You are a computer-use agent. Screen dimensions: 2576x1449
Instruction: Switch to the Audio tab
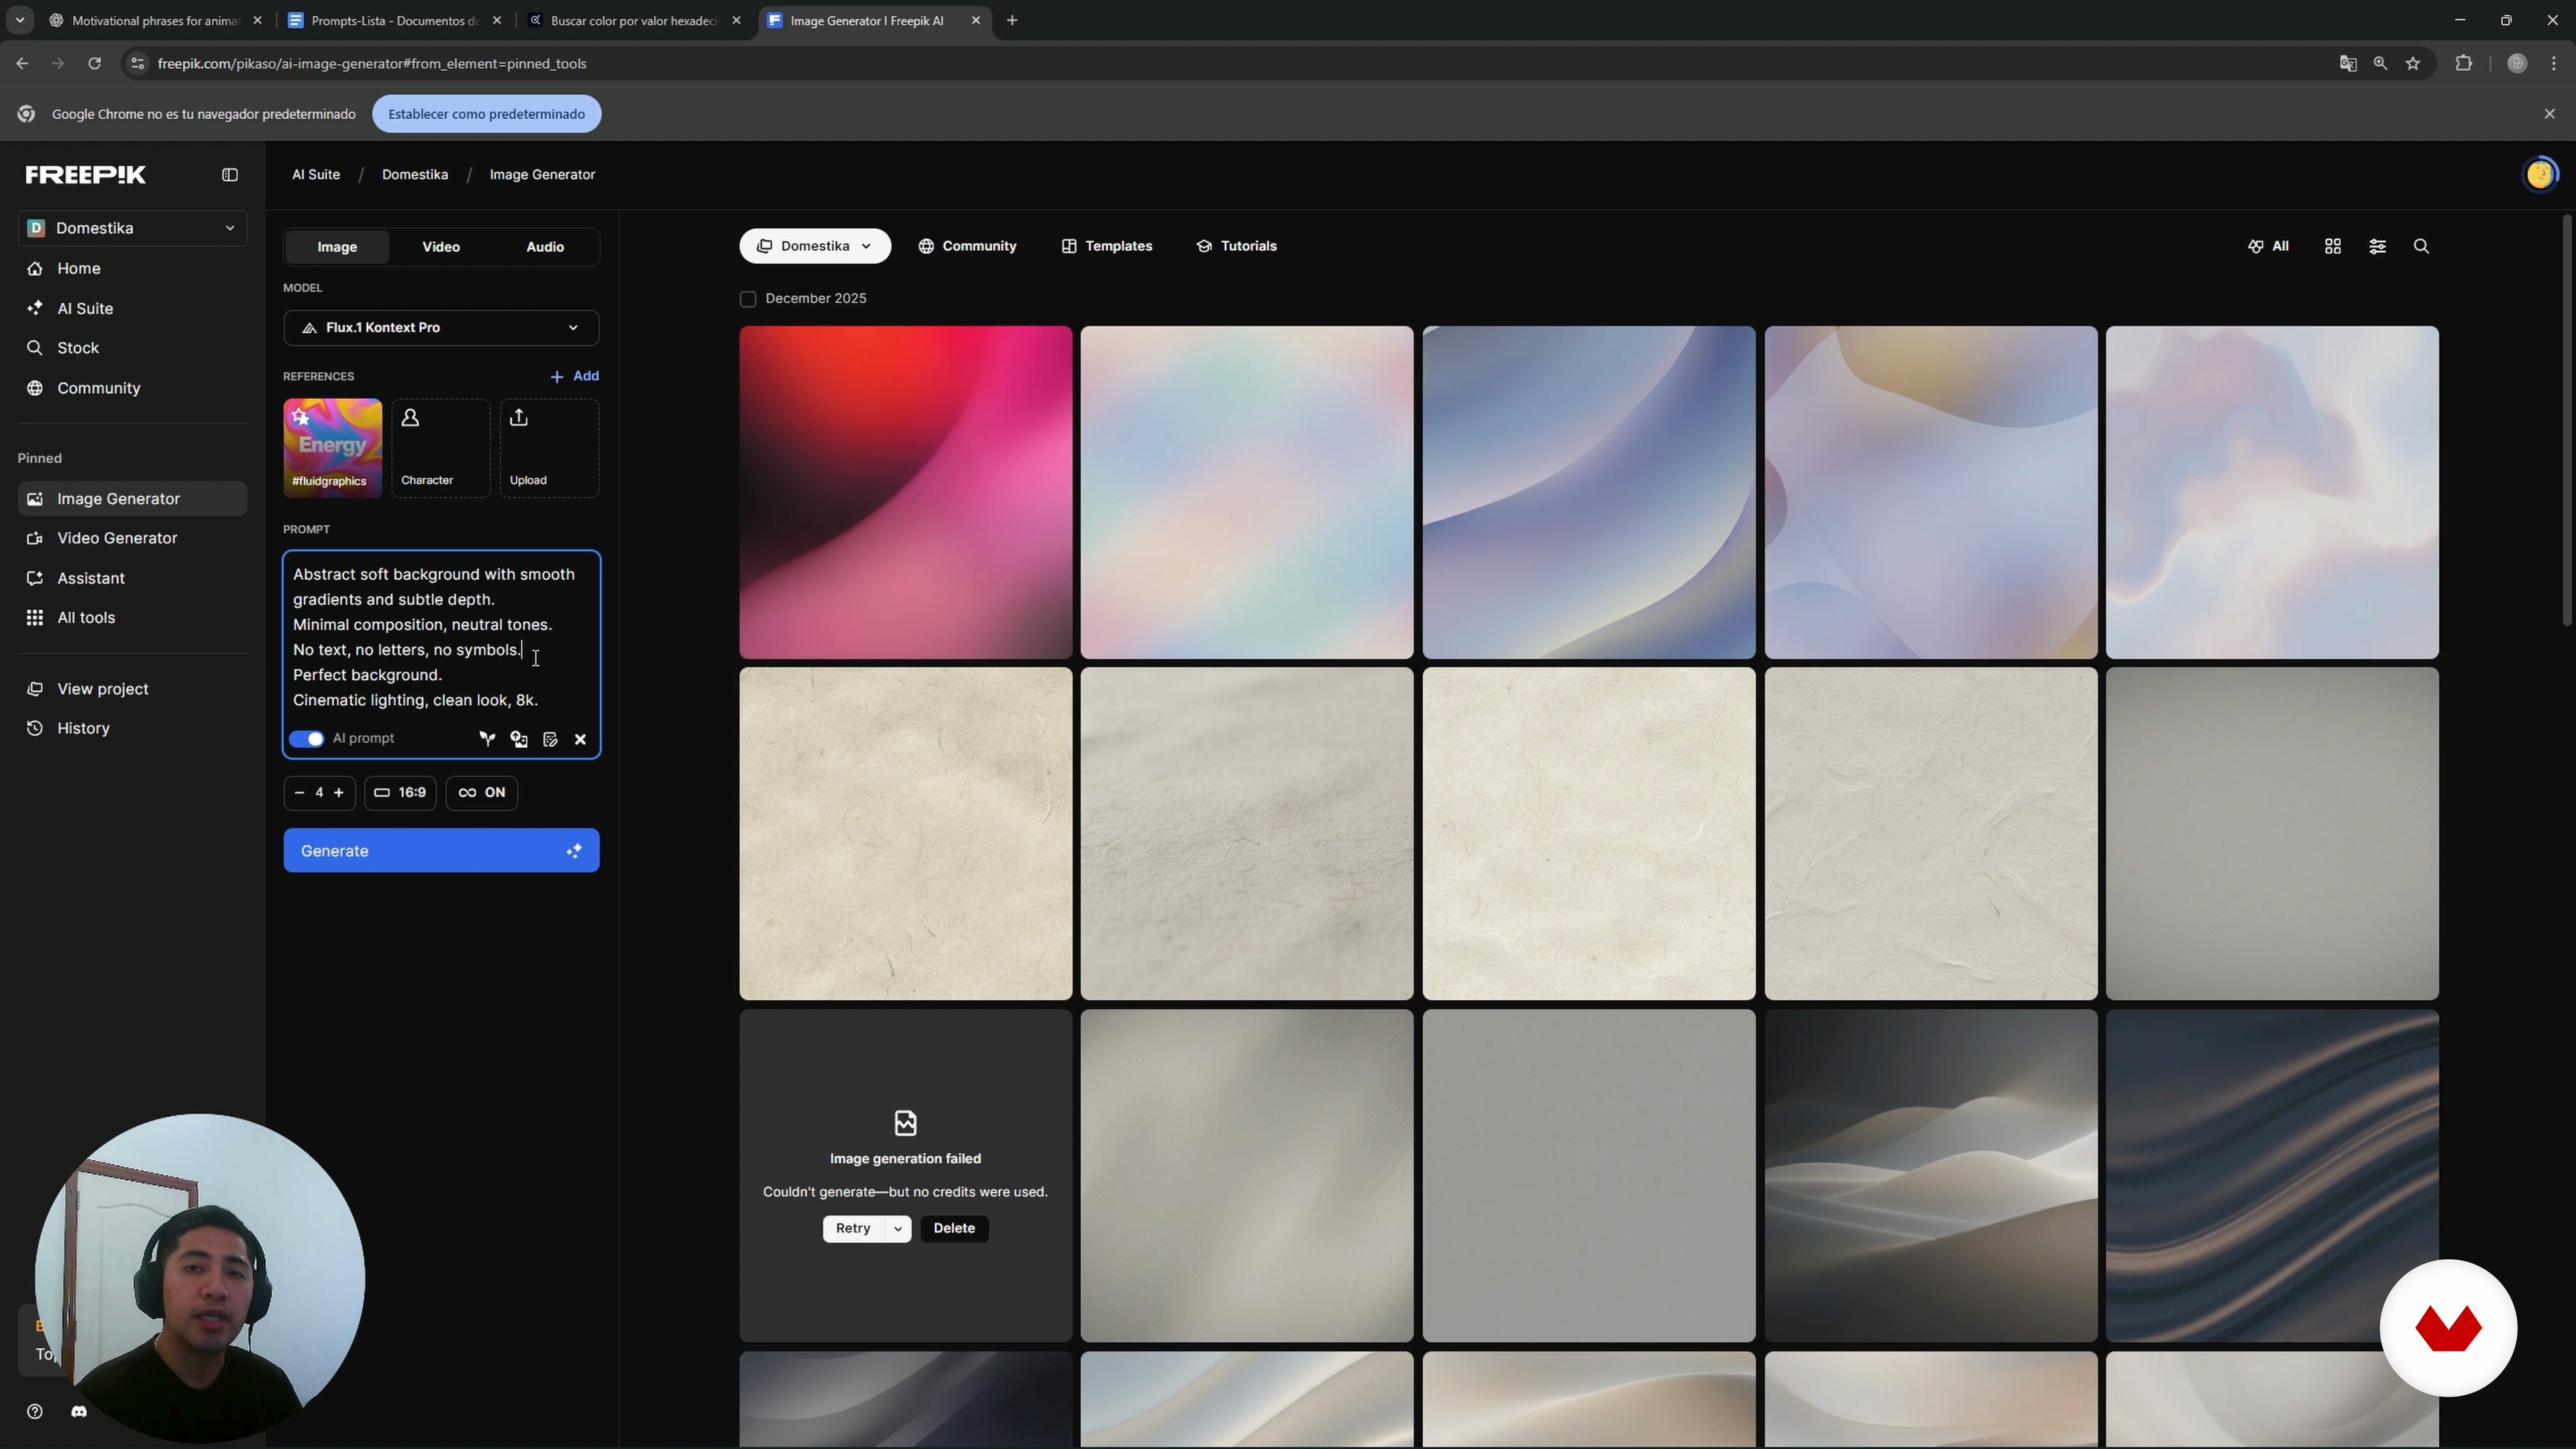(x=545, y=247)
